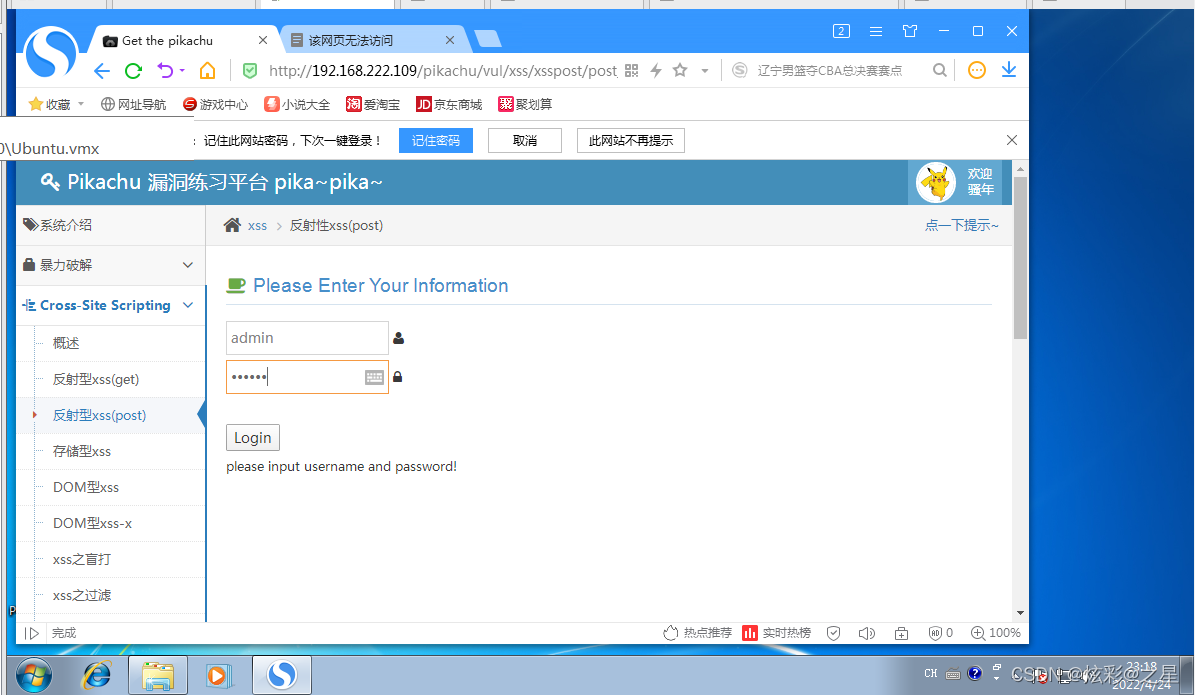Click the purple undo restore icon
This screenshot has height=695, width=1195.
[165, 71]
